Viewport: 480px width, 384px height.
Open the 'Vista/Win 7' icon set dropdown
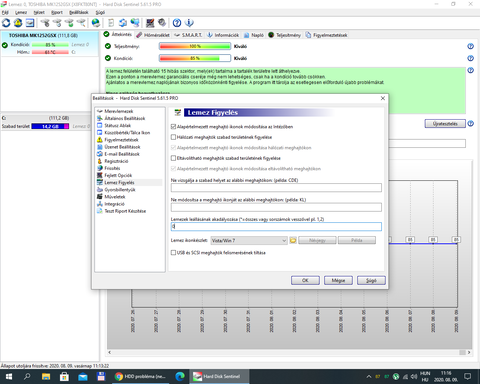[x=249, y=240]
